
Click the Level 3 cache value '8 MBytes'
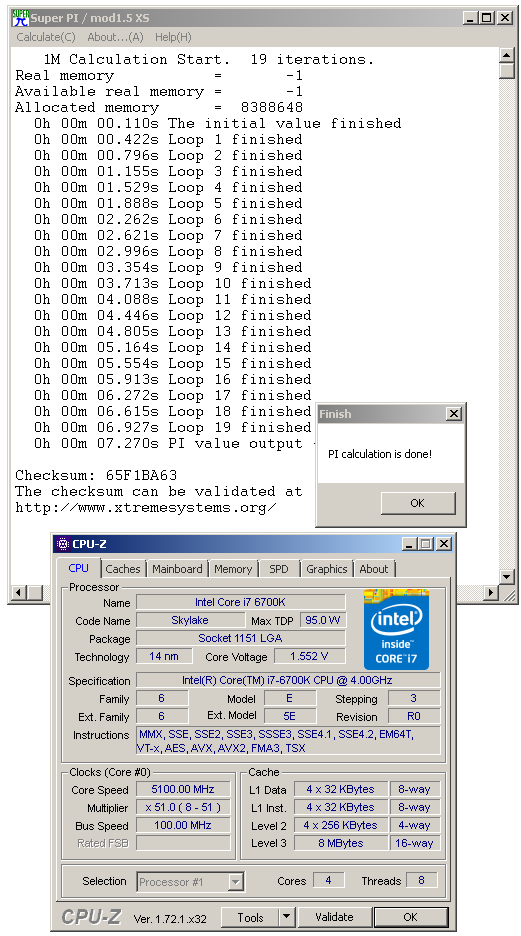(x=341, y=843)
